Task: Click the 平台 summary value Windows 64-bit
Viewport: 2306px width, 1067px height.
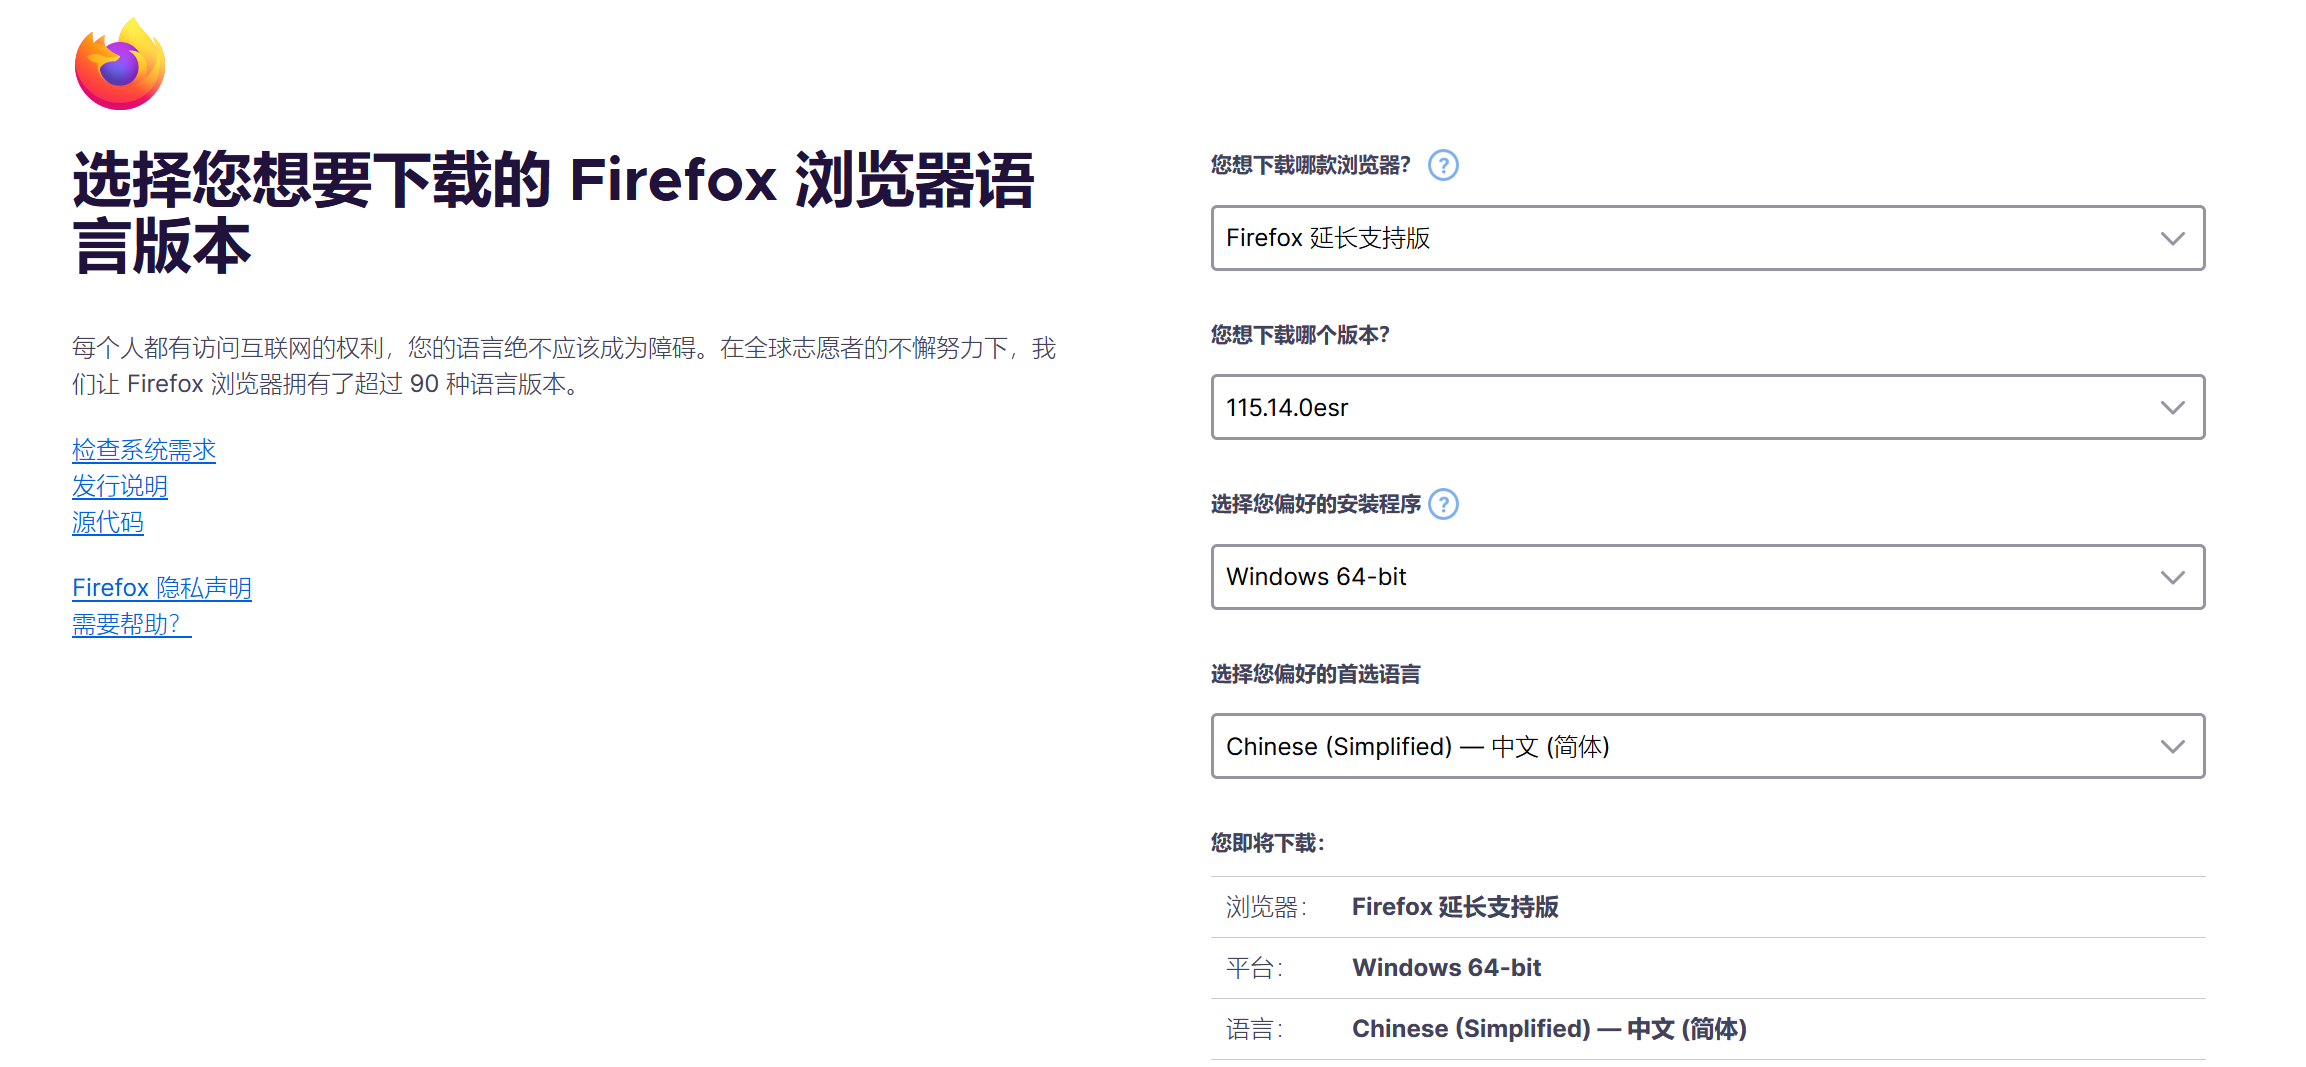Action: pyautogui.click(x=1446, y=968)
